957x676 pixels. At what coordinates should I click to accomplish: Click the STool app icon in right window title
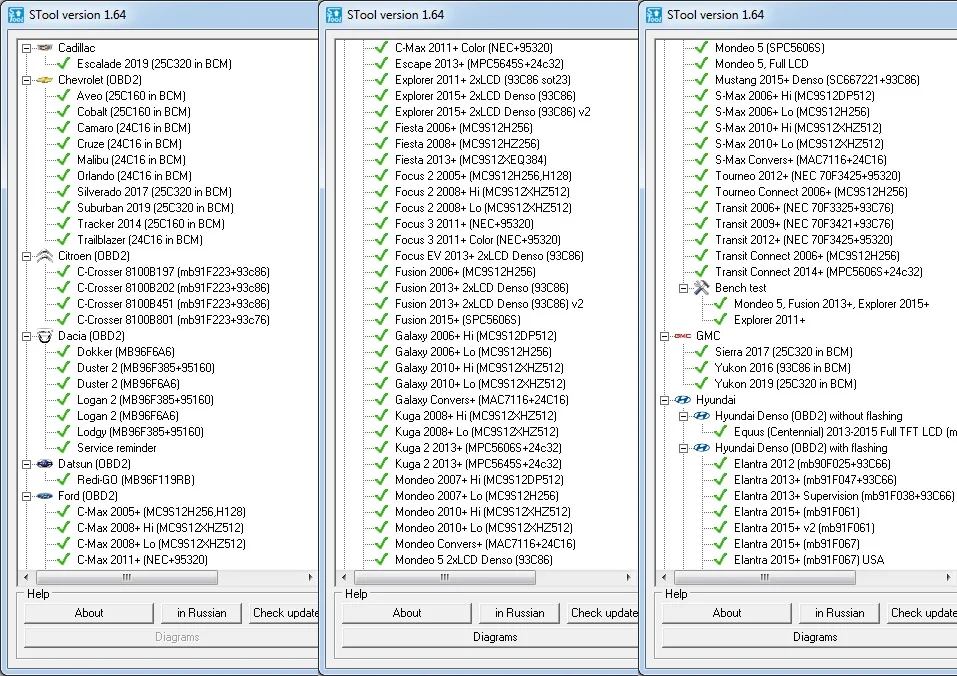[x=654, y=15]
